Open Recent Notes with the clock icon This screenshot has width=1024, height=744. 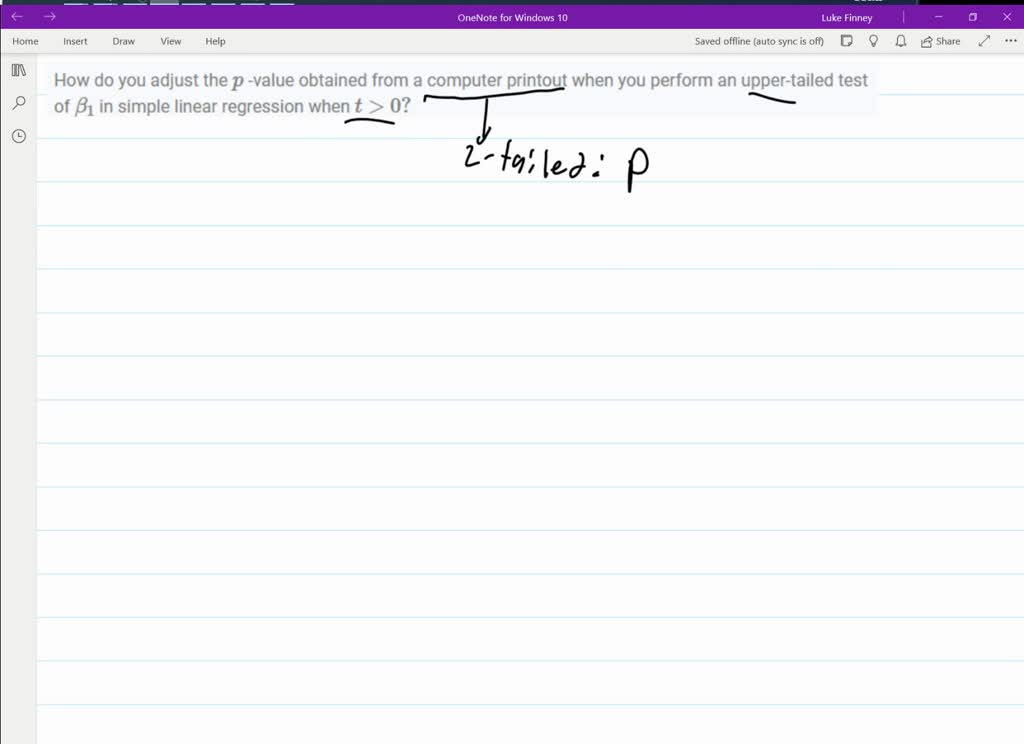click(18, 135)
